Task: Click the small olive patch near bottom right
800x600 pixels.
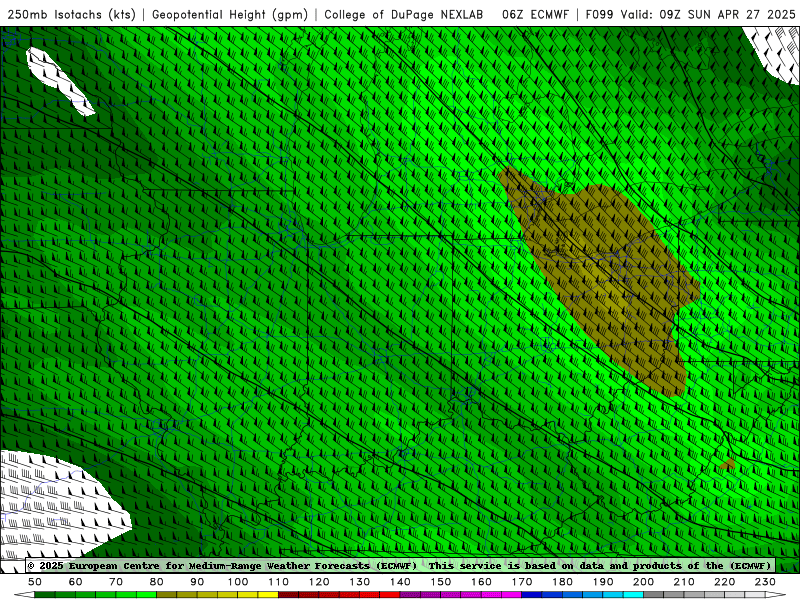Action: click(x=728, y=464)
